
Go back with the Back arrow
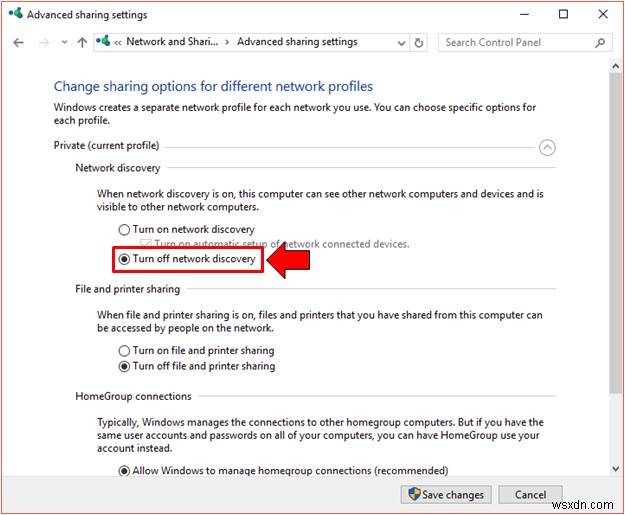18,42
